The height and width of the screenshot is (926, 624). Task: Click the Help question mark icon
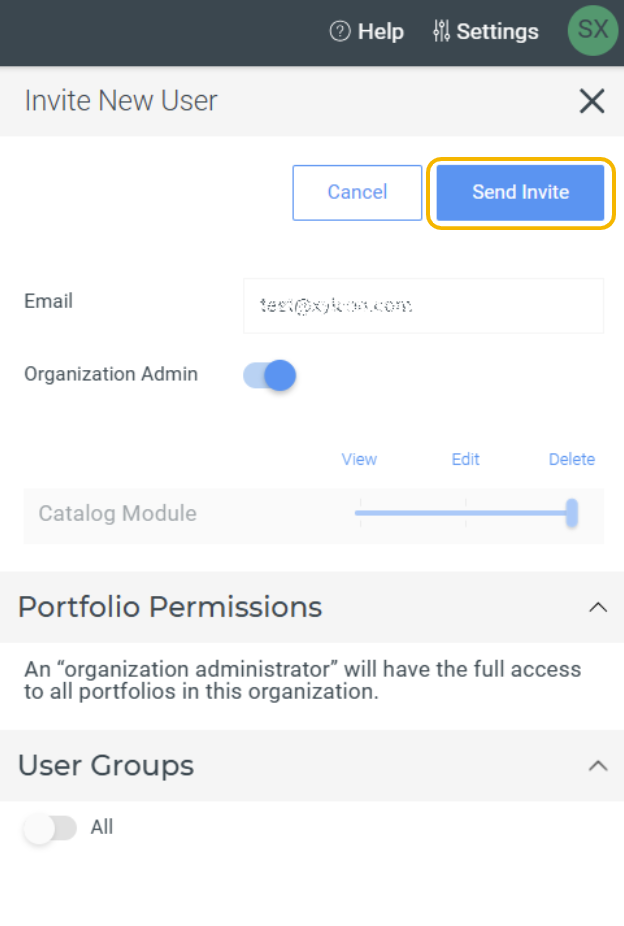[339, 31]
